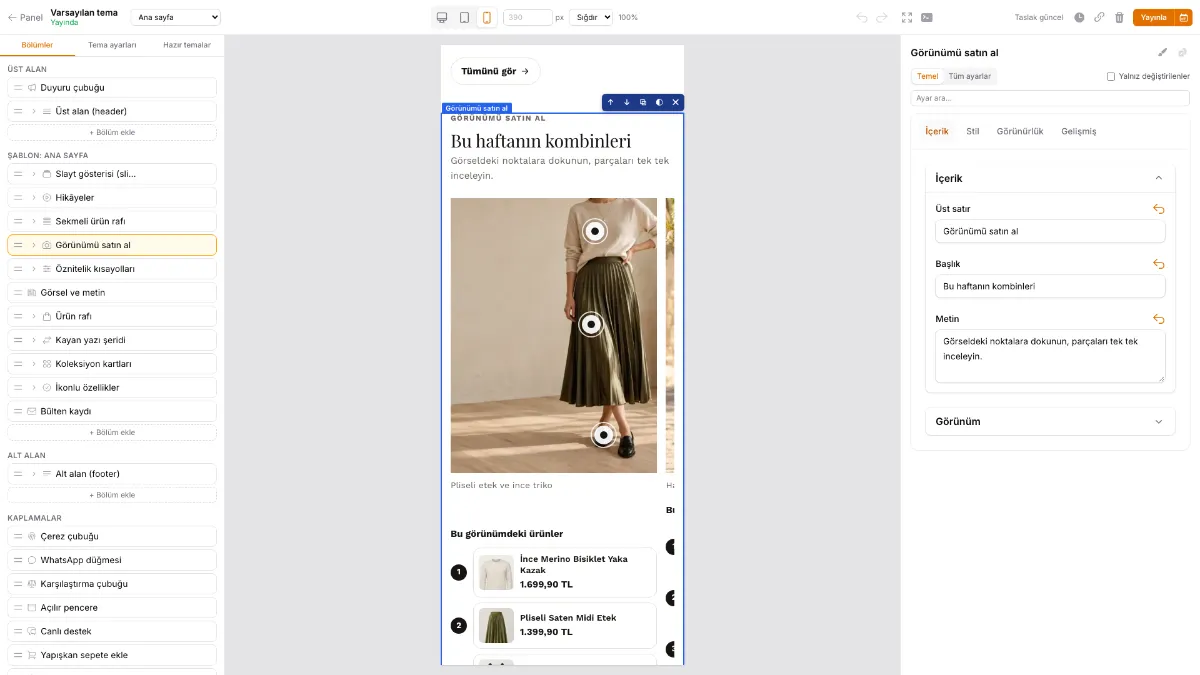Viewport: 1200px width, 675px height.
Task: Open version history clock icon
Action: click(1079, 17)
